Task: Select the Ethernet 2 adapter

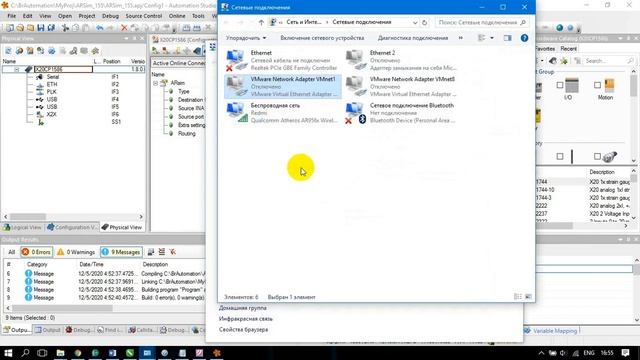Action: click(402, 60)
